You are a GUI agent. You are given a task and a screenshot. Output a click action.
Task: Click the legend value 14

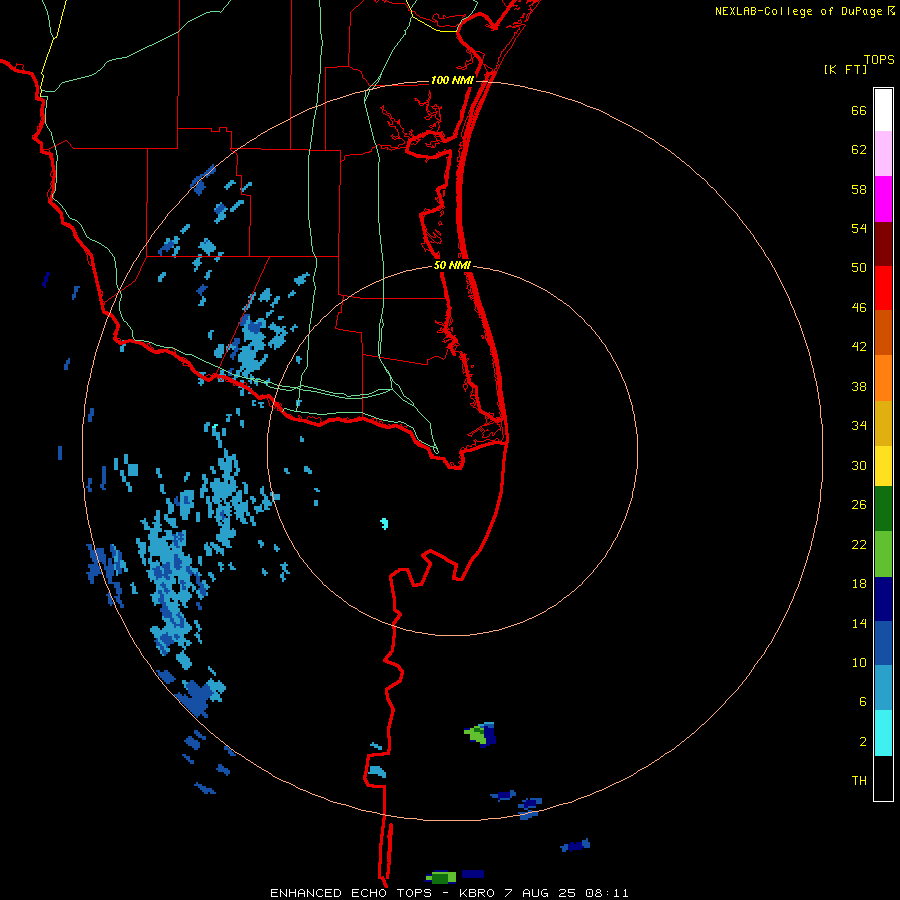(x=859, y=623)
